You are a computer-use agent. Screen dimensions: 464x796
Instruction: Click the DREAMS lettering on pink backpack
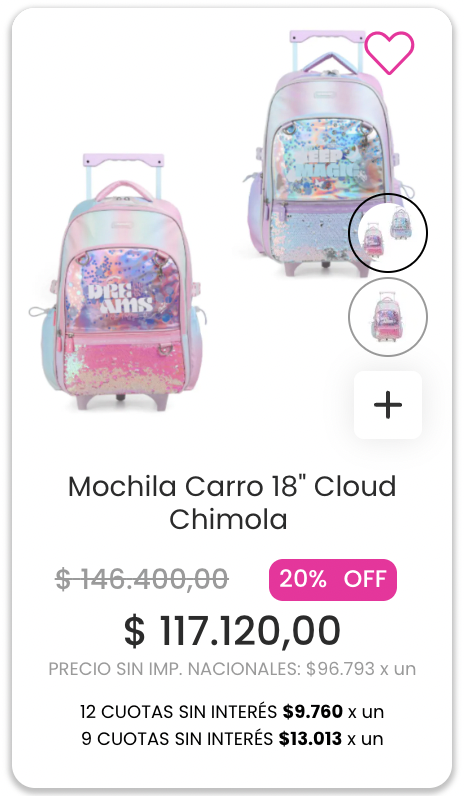tap(120, 299)
